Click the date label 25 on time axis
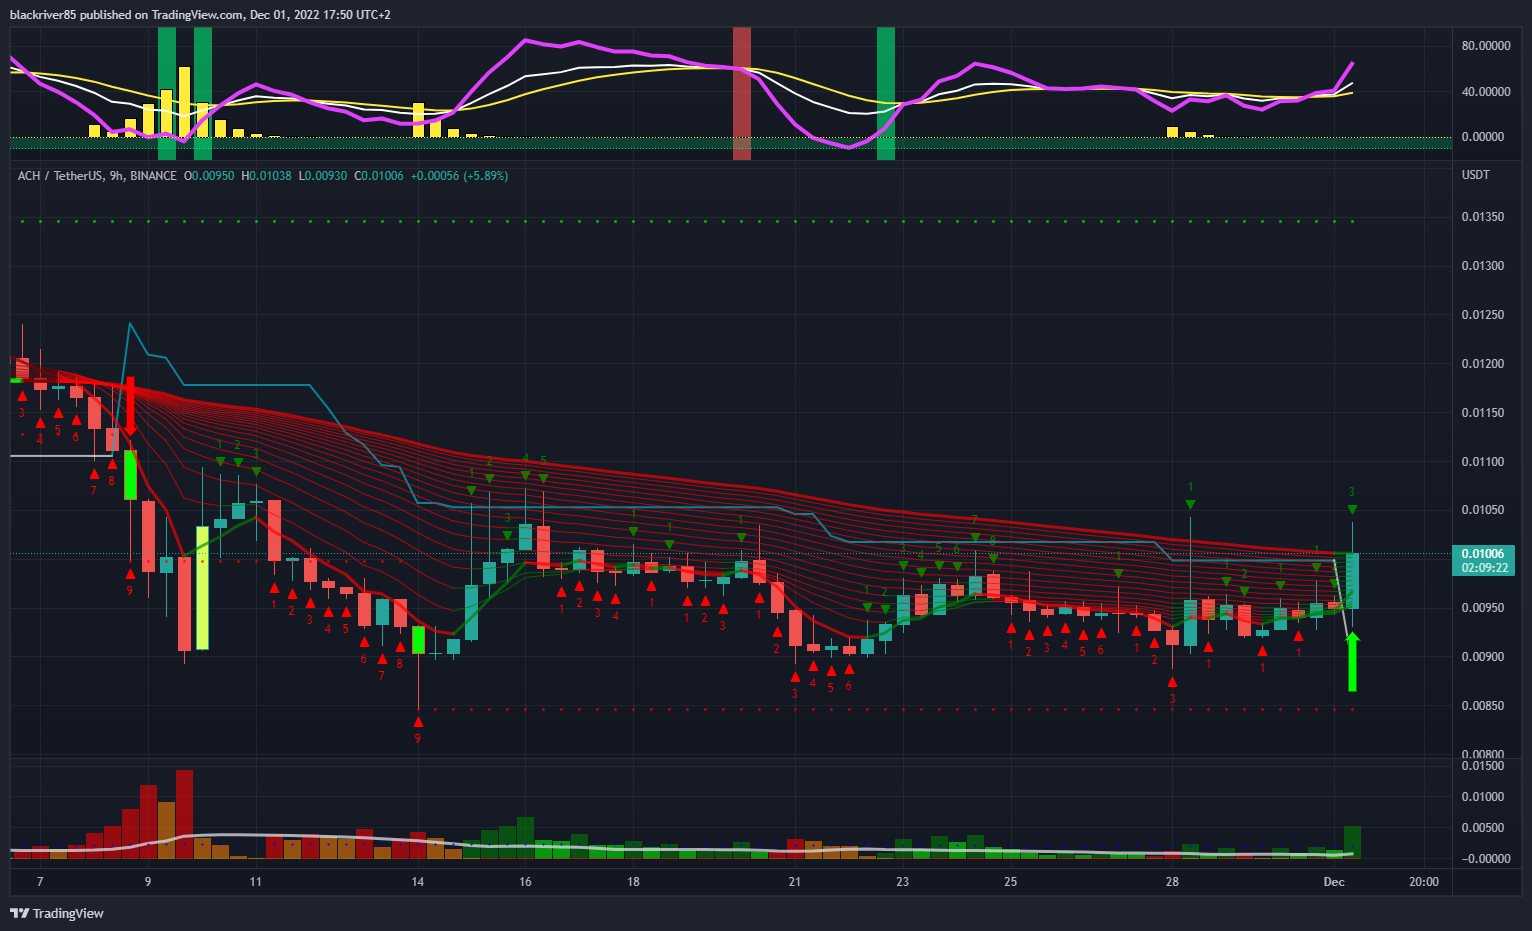 (1011, 882)
